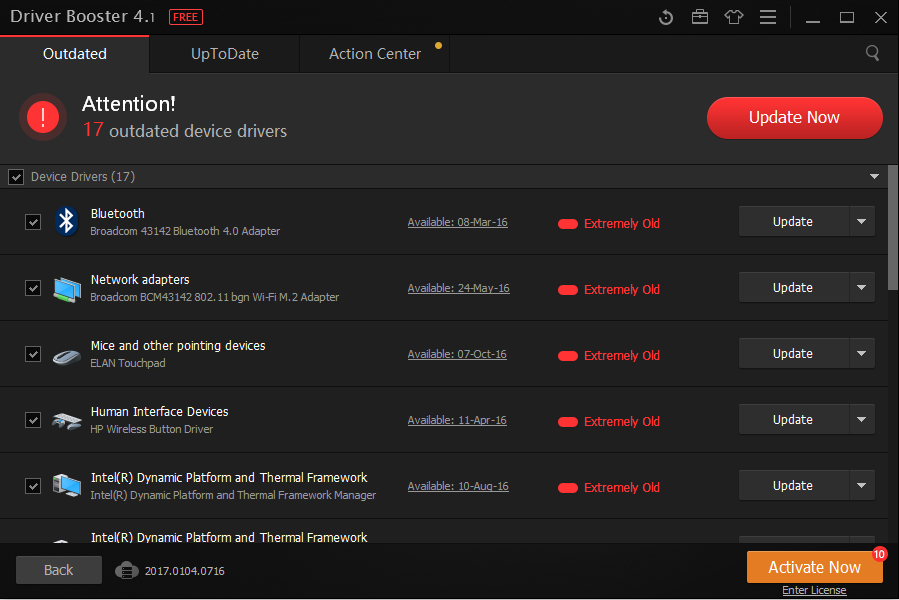Click the Enter License link
Viewport: 899px width, 600px height.
[814, 590]
